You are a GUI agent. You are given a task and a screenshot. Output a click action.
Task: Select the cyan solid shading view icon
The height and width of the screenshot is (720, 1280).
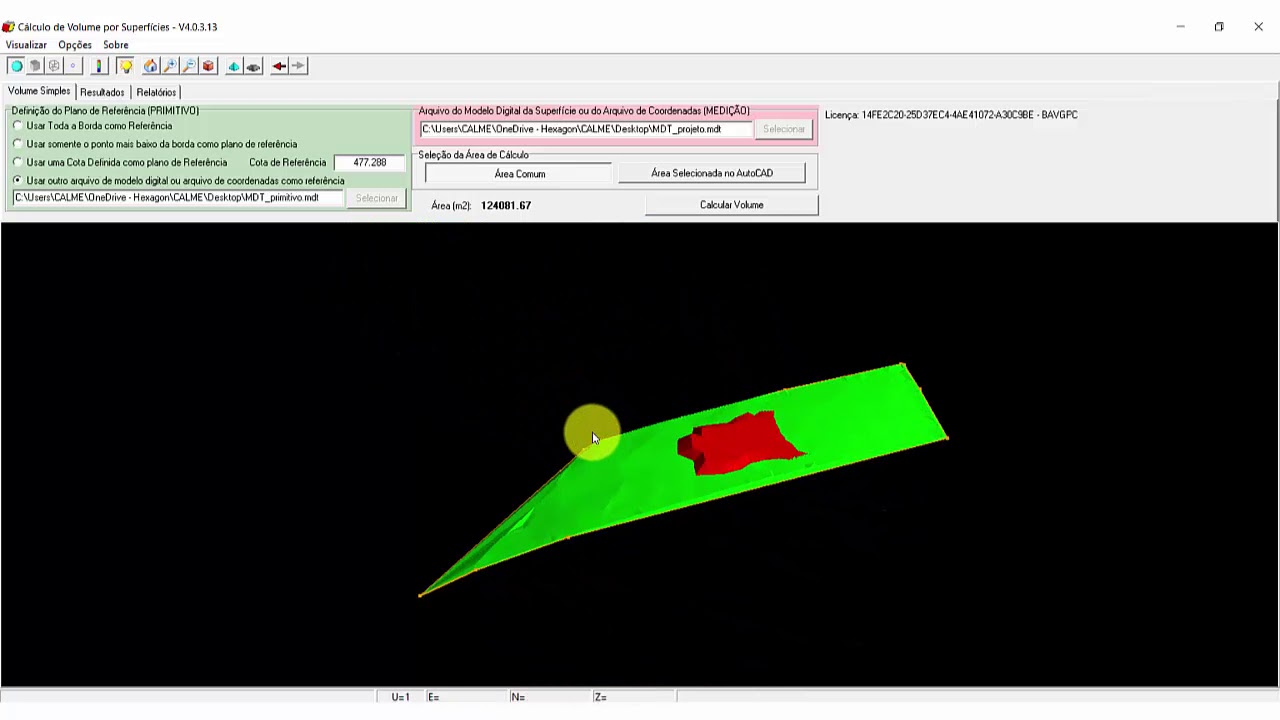(16, 66)
